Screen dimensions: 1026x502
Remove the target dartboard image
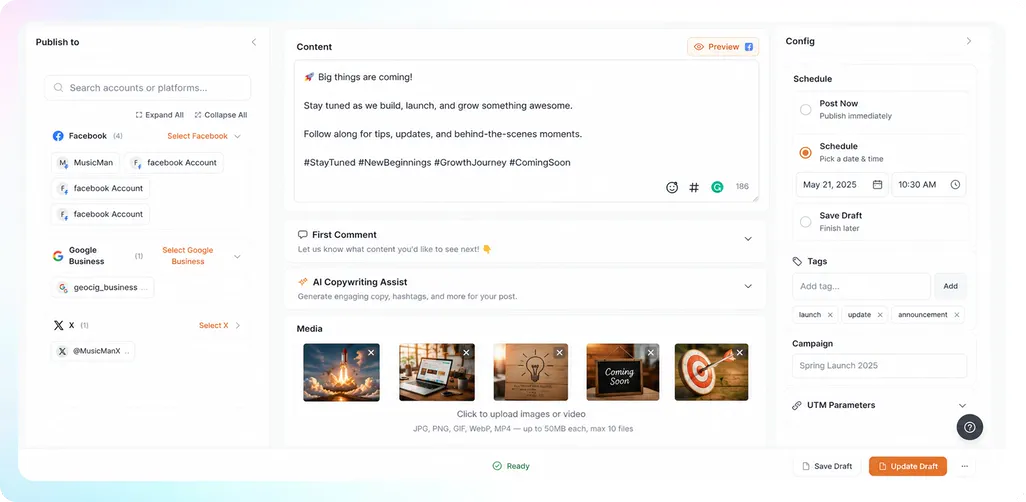pos(739,353)
